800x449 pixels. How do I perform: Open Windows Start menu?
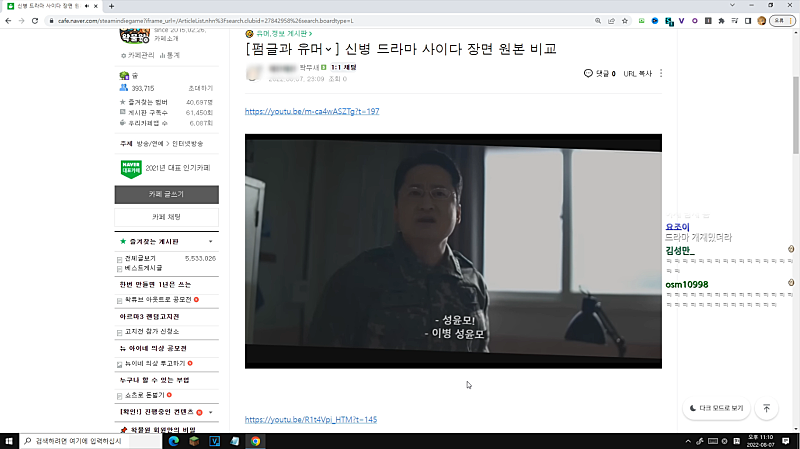click(x=9, y=441)
